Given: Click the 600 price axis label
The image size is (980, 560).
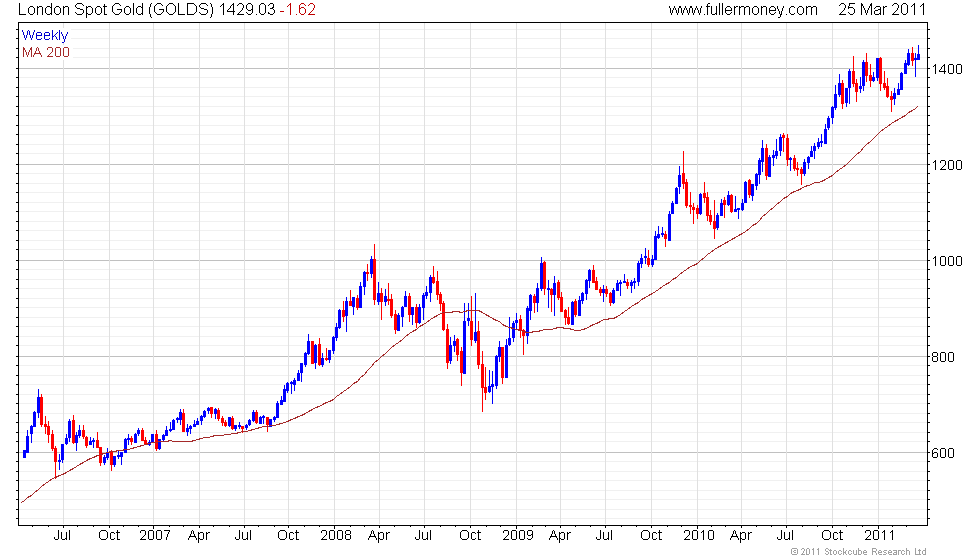Looking at the screenshot, I should (943, 453).
